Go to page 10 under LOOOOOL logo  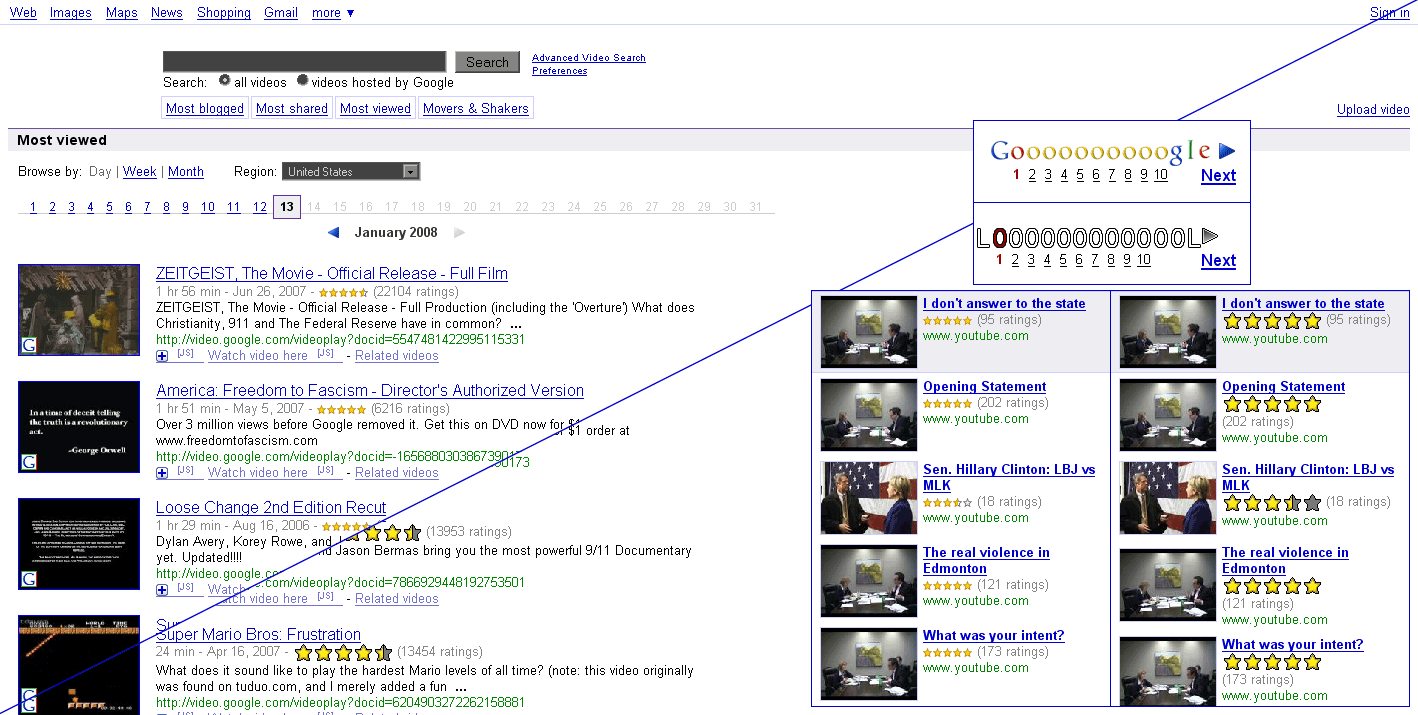1144,260
